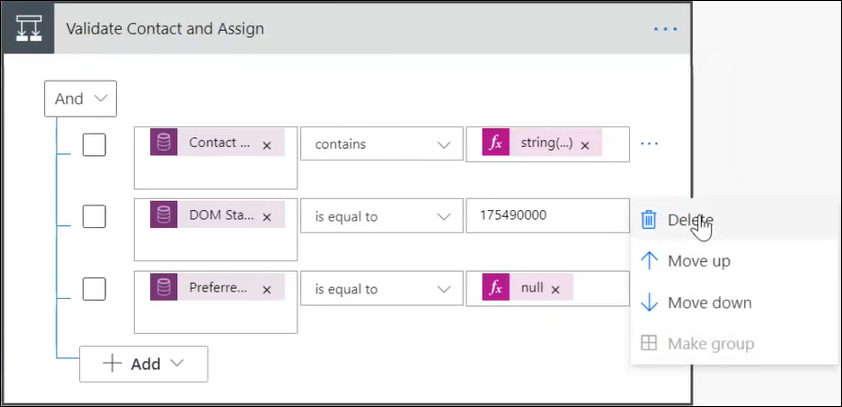The width and height of the screenshot is (842, 407).
Task: Expand the contains operator dropdown
Action: click(x=380, y=145)
